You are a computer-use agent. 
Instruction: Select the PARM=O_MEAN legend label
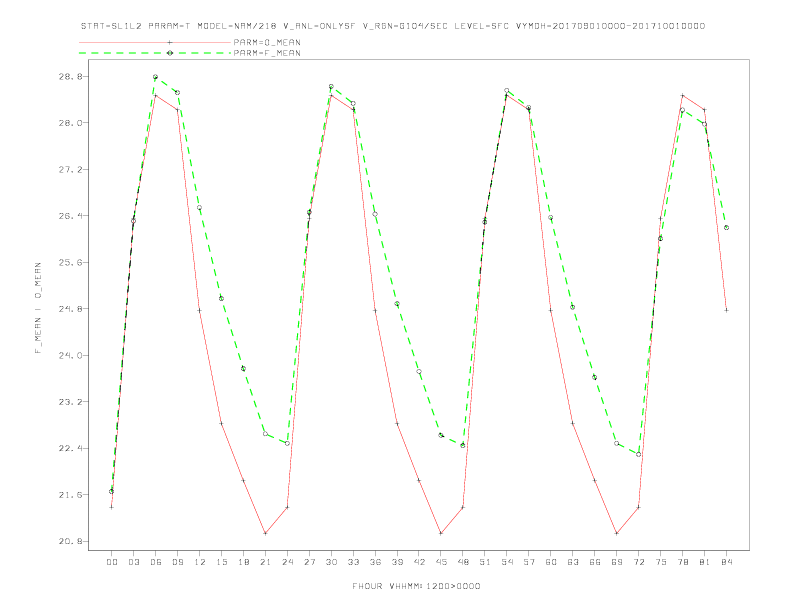(267, 42)
